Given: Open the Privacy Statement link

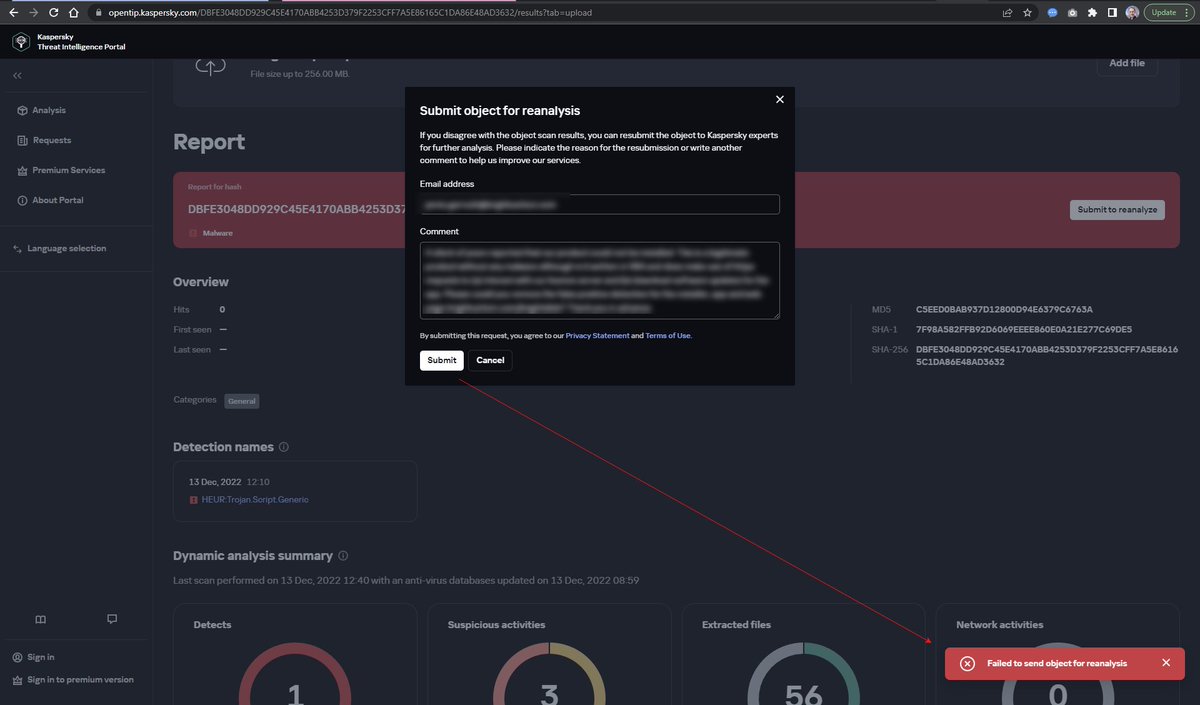Looking at the screenshot, I should (x=597, y=336).
